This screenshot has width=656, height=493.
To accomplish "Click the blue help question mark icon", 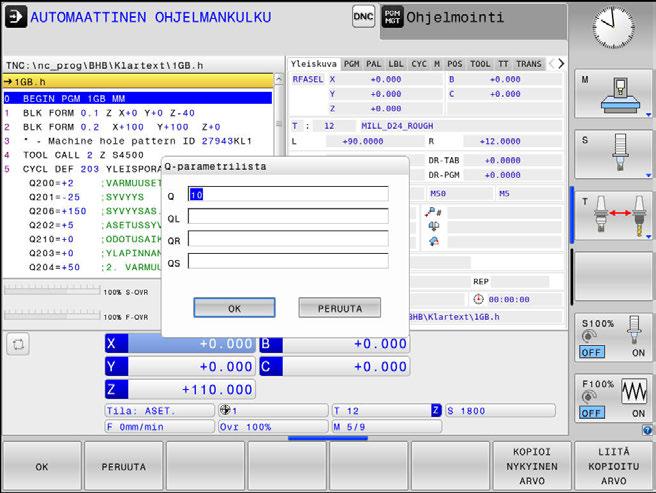I will coord(647,430).
